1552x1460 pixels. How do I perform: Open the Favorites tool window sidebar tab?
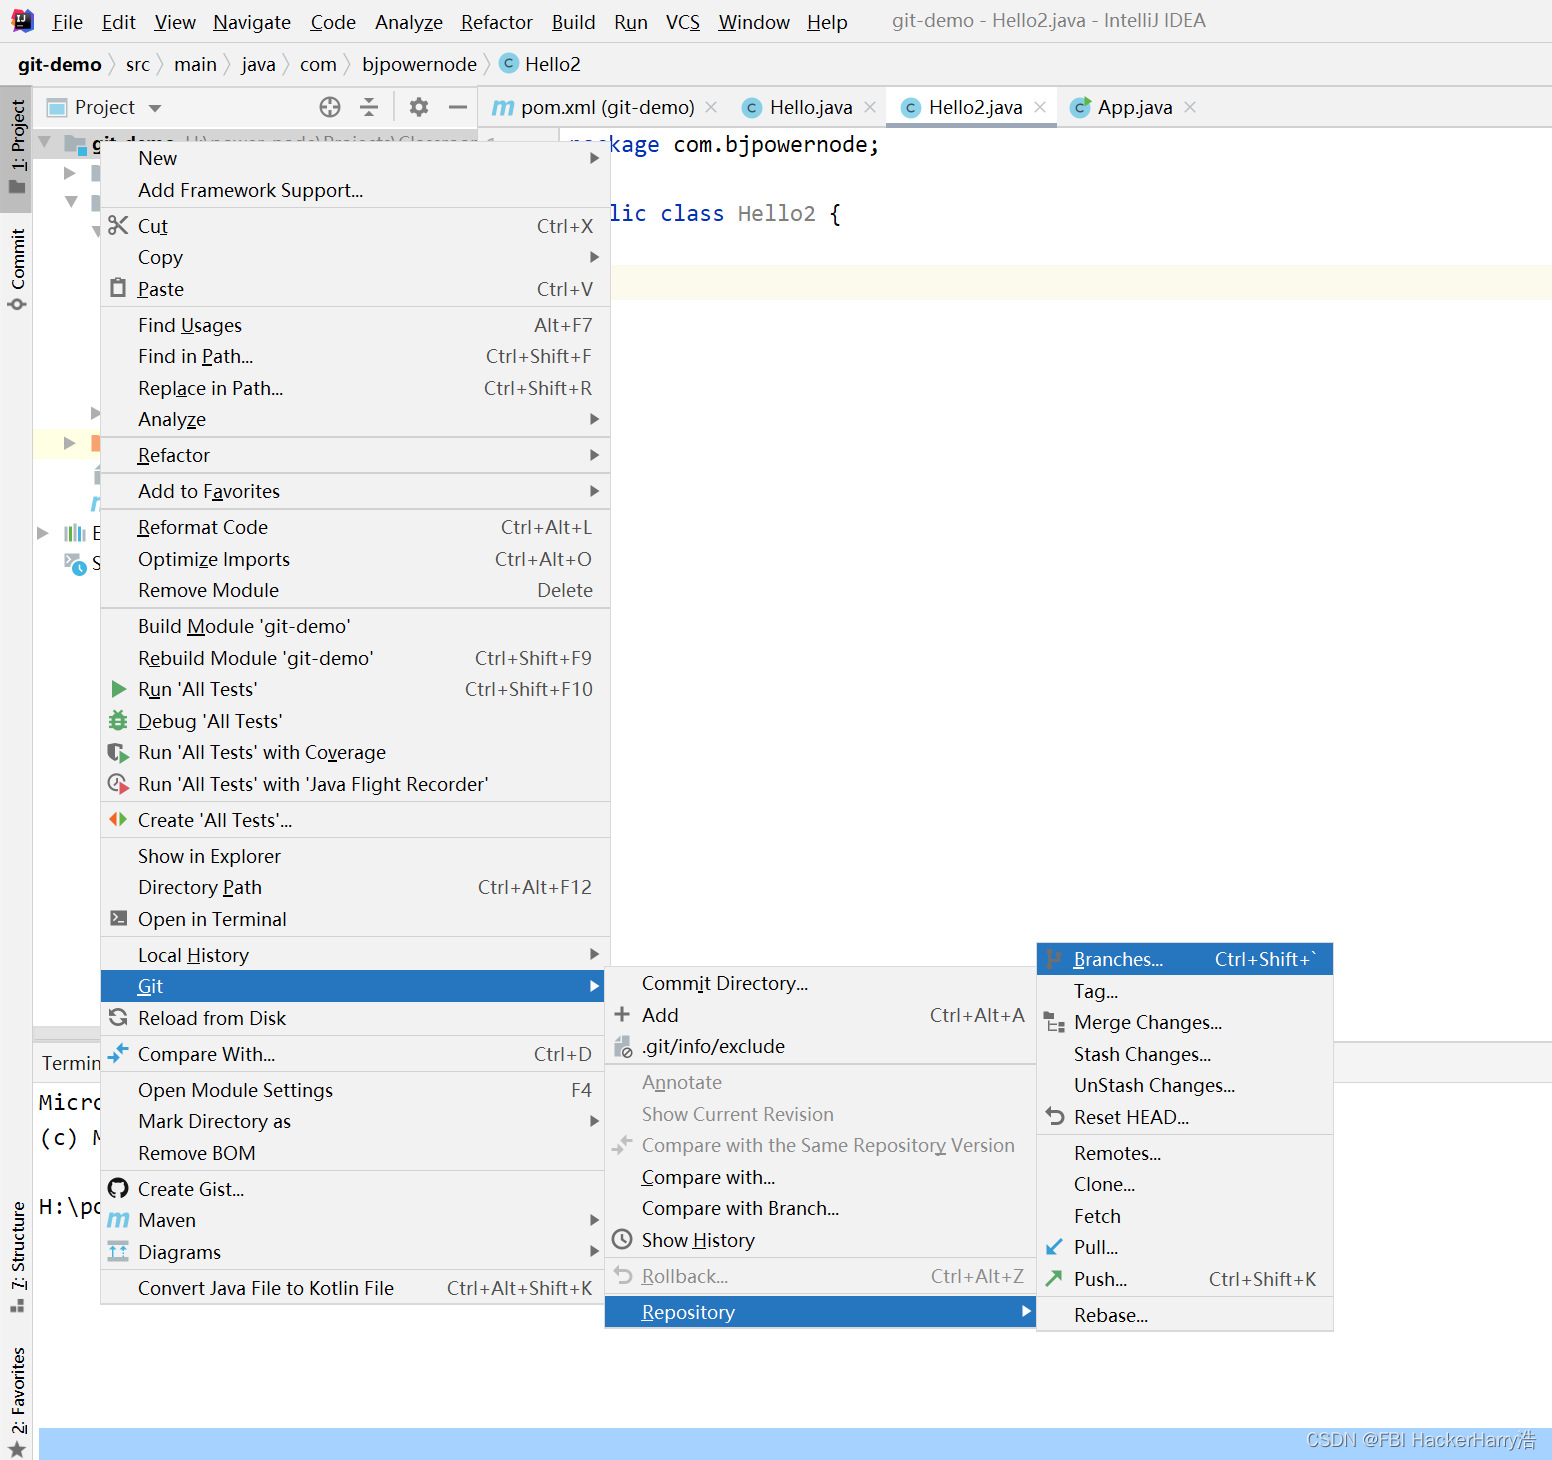coord(17,1402)
